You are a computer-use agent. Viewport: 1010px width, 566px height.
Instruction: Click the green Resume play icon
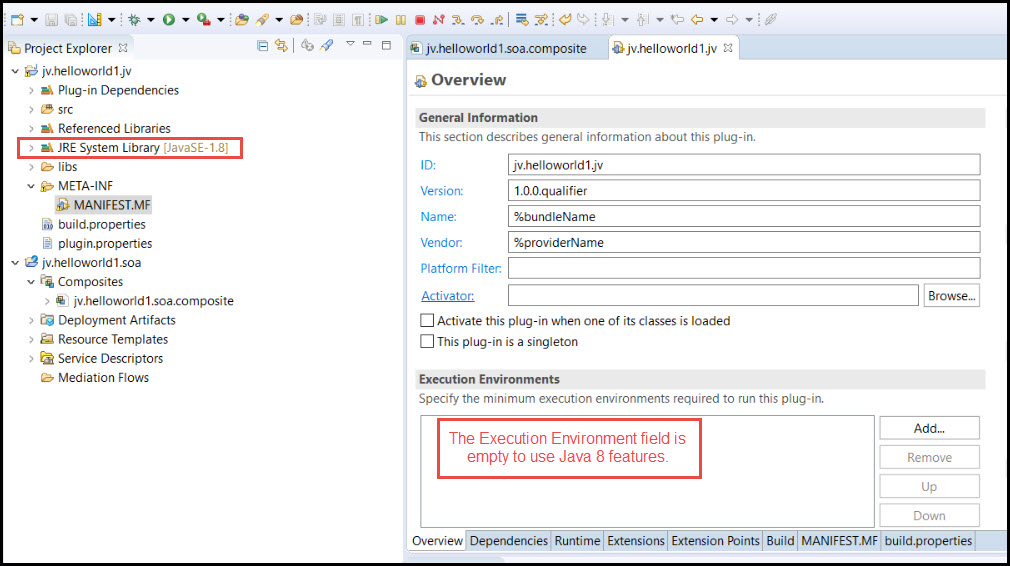coord(381,19)
